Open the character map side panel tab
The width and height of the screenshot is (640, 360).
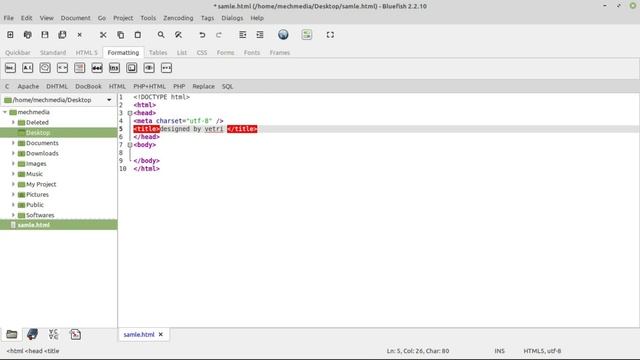pos(53,334)
